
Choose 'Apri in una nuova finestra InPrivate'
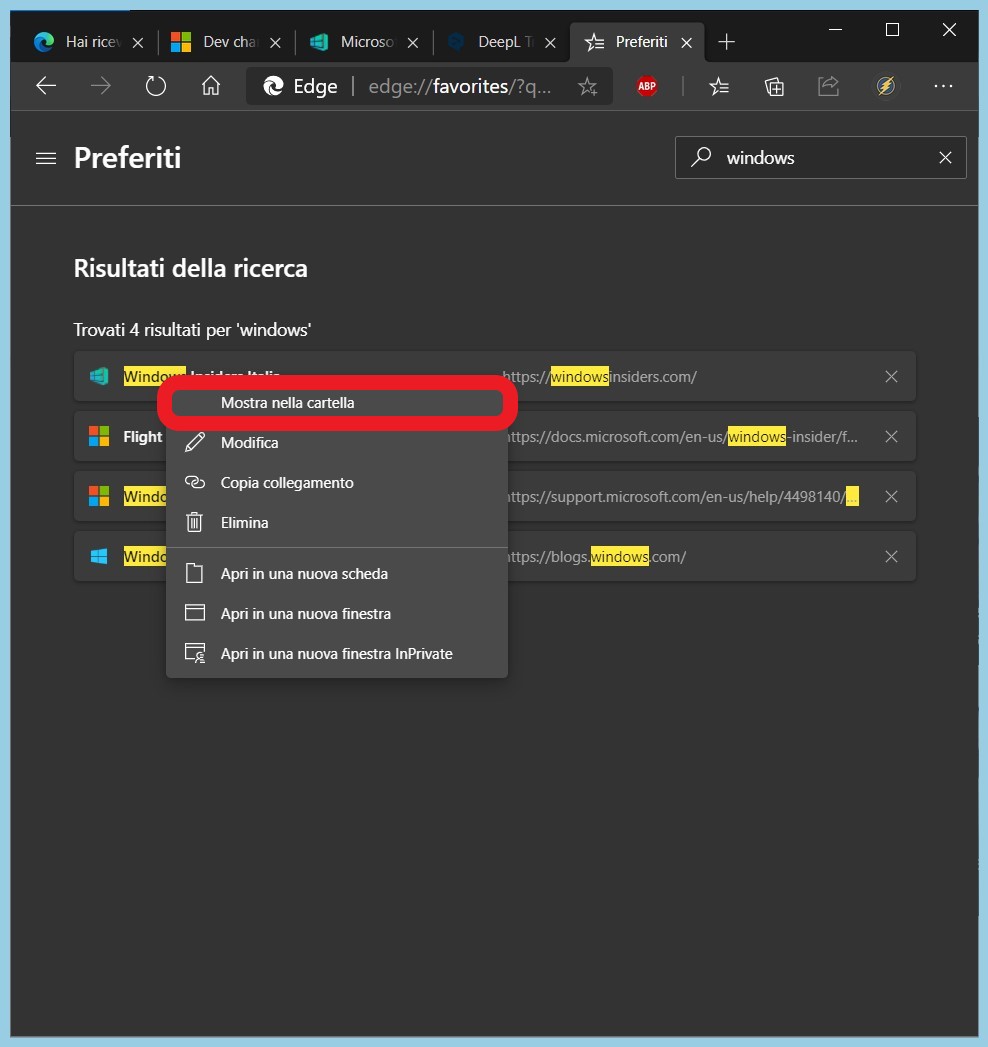tap(337, 654)
